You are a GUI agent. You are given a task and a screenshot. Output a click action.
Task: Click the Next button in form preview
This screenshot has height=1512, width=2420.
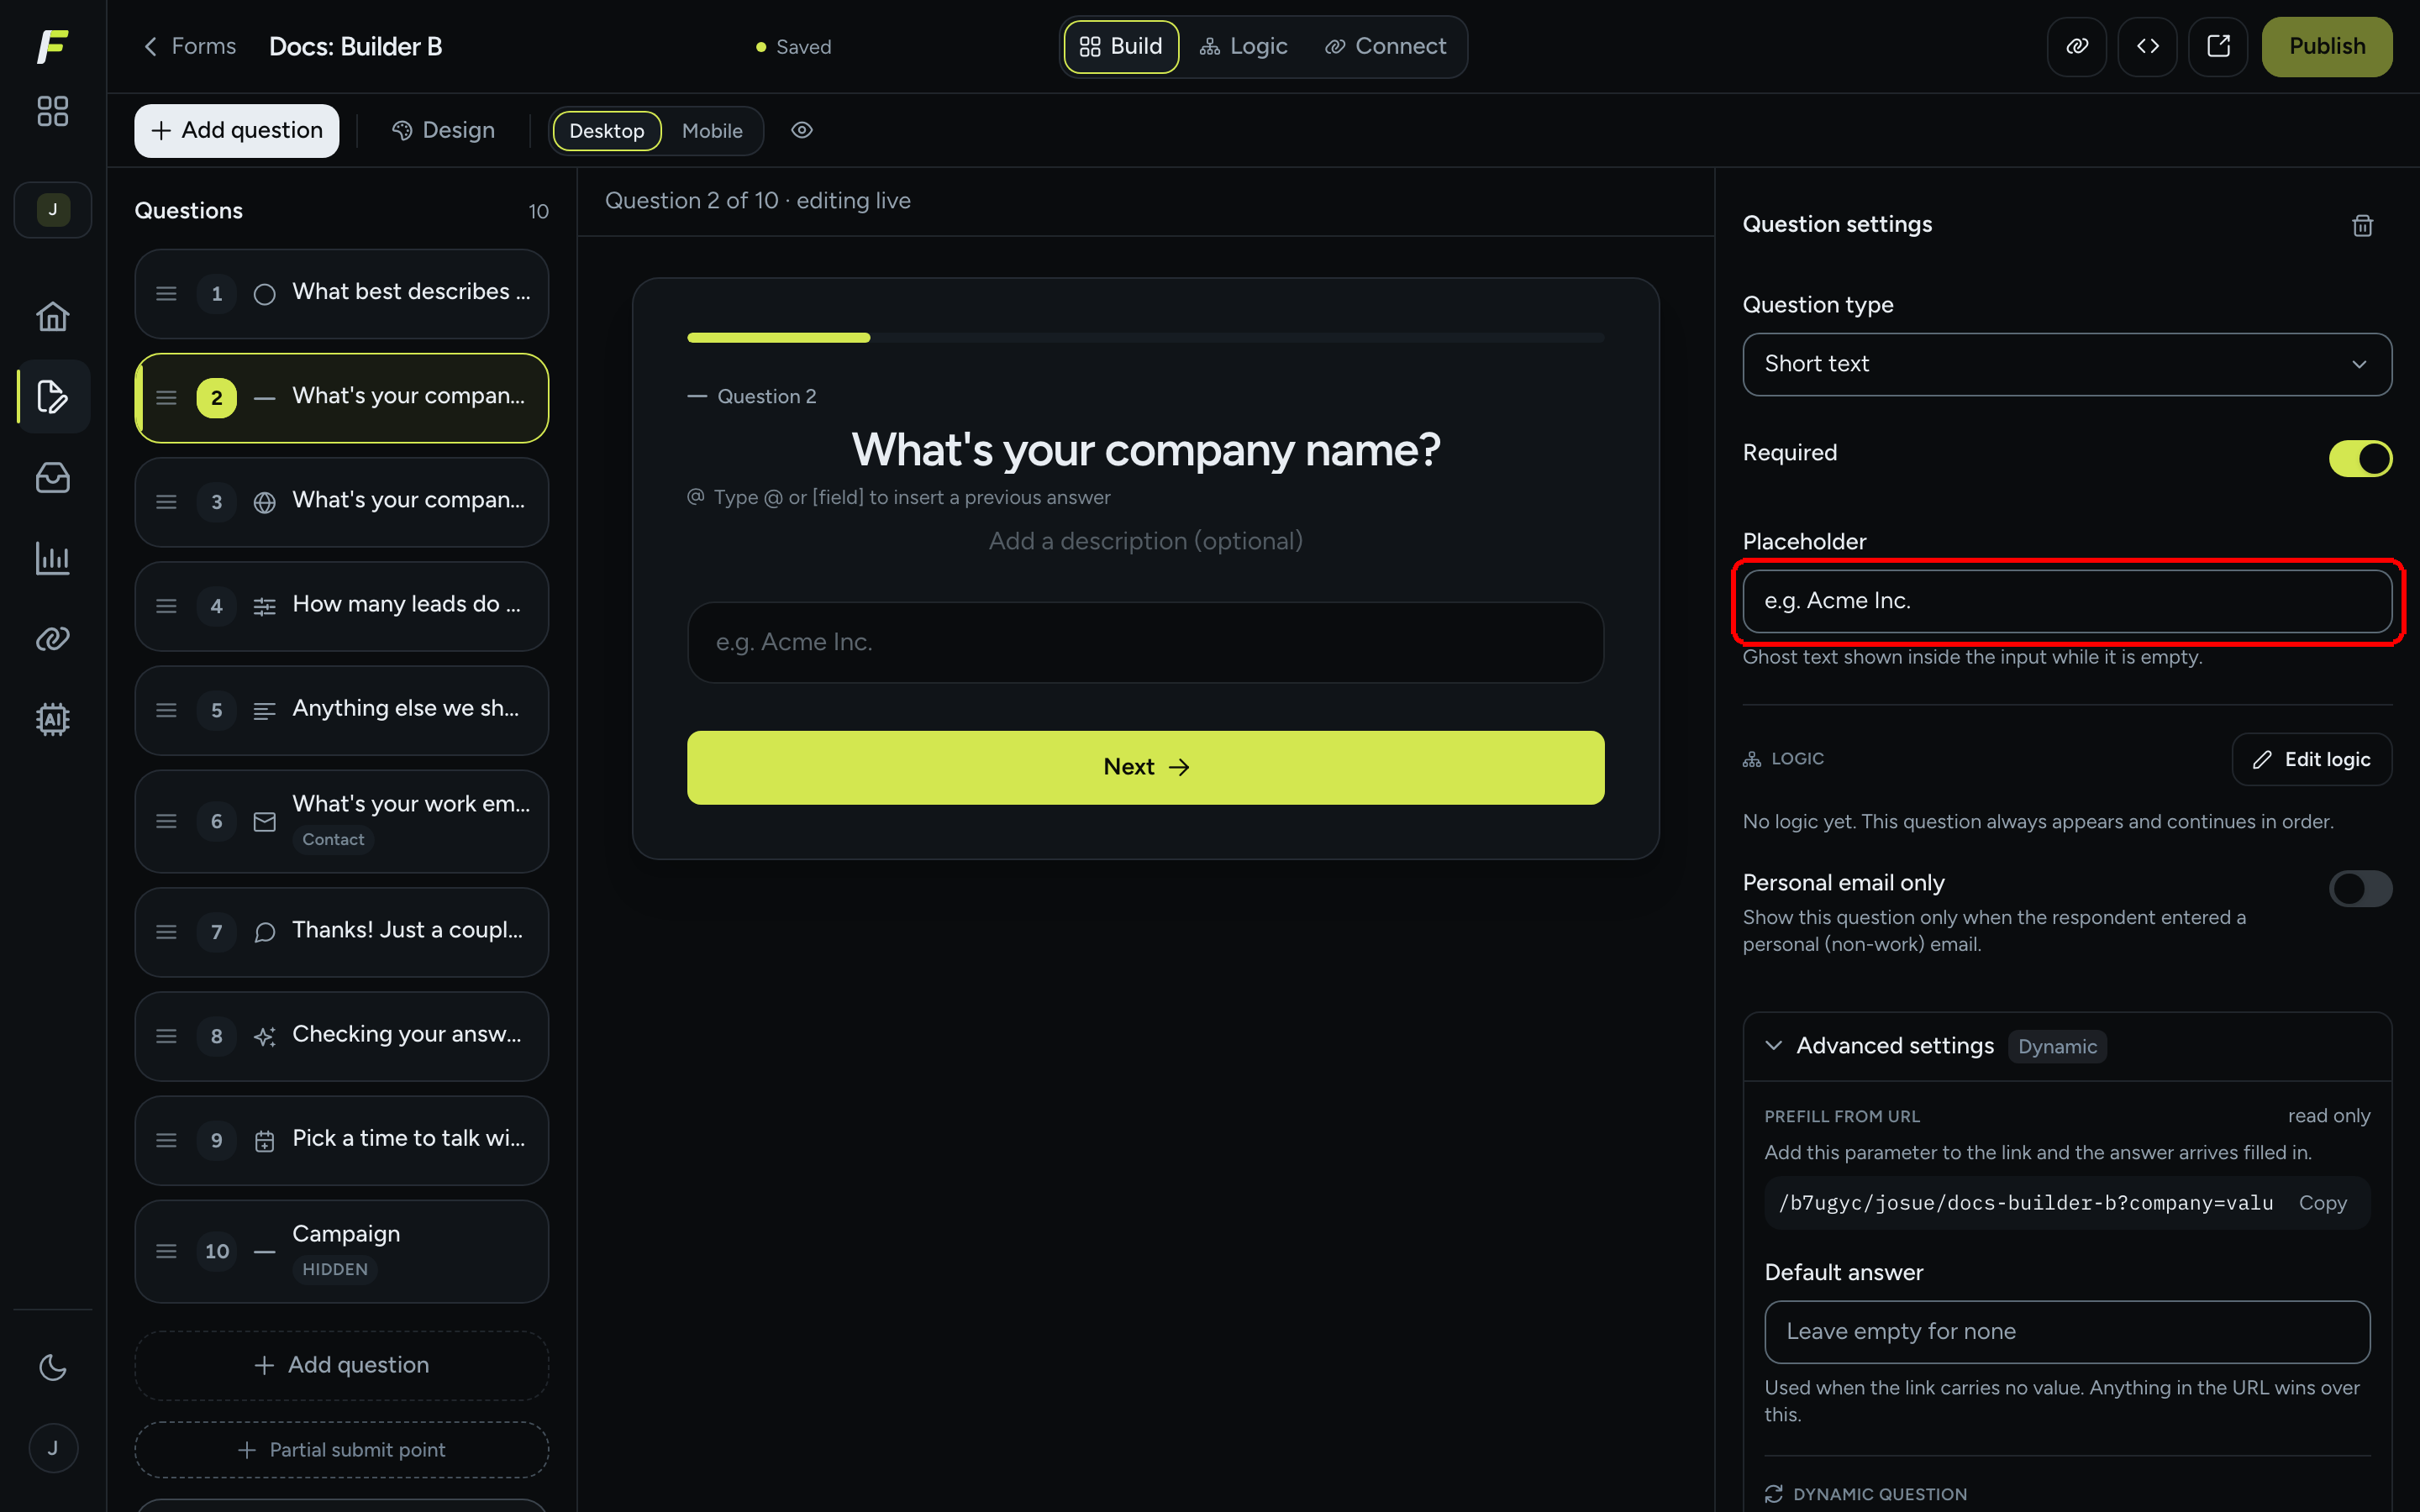coord(1145,767)
